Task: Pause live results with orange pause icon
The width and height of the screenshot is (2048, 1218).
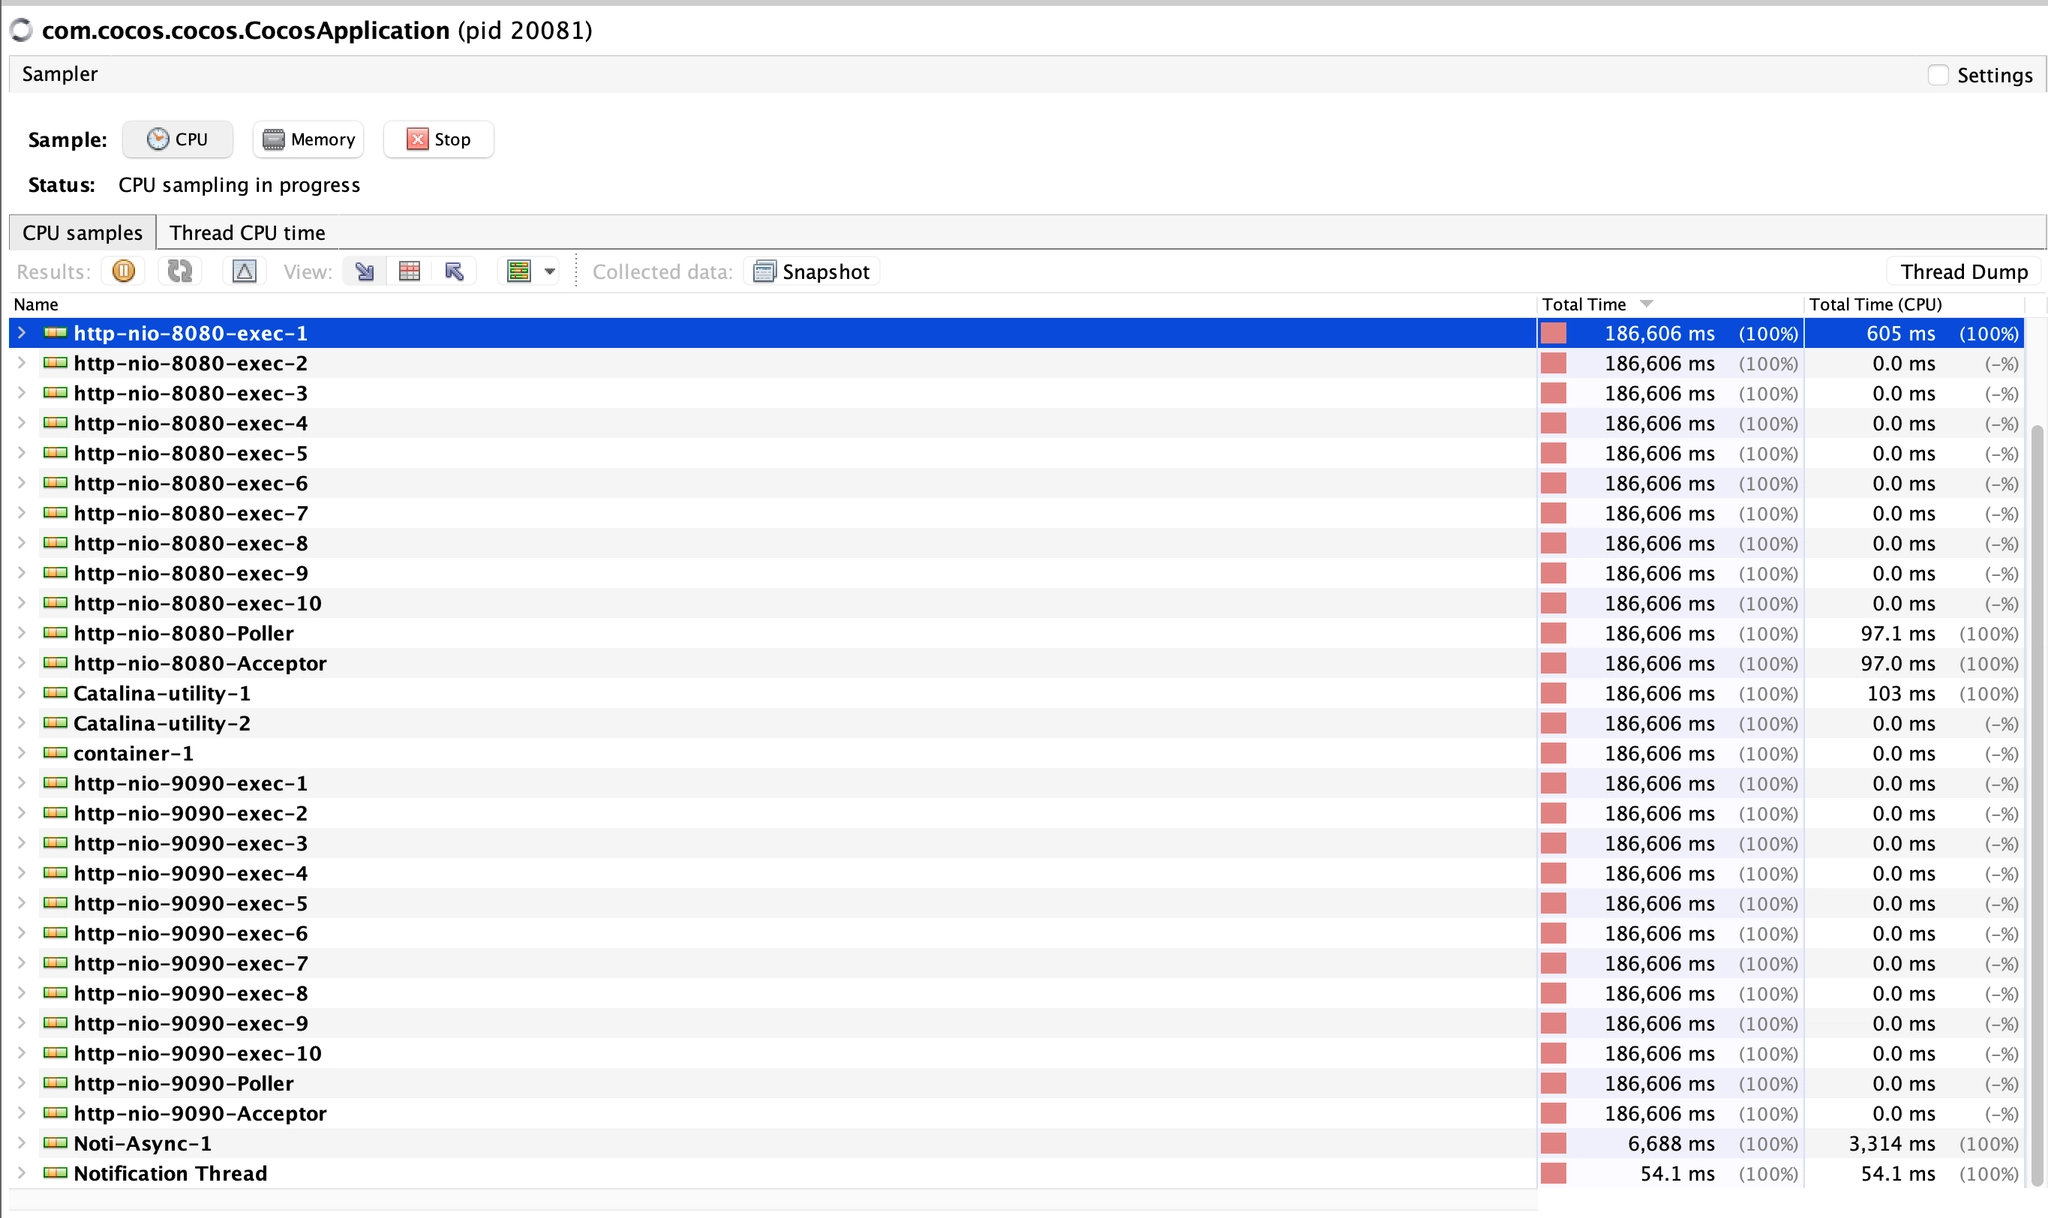Action: pyautogui.click(x=124, y=271)
